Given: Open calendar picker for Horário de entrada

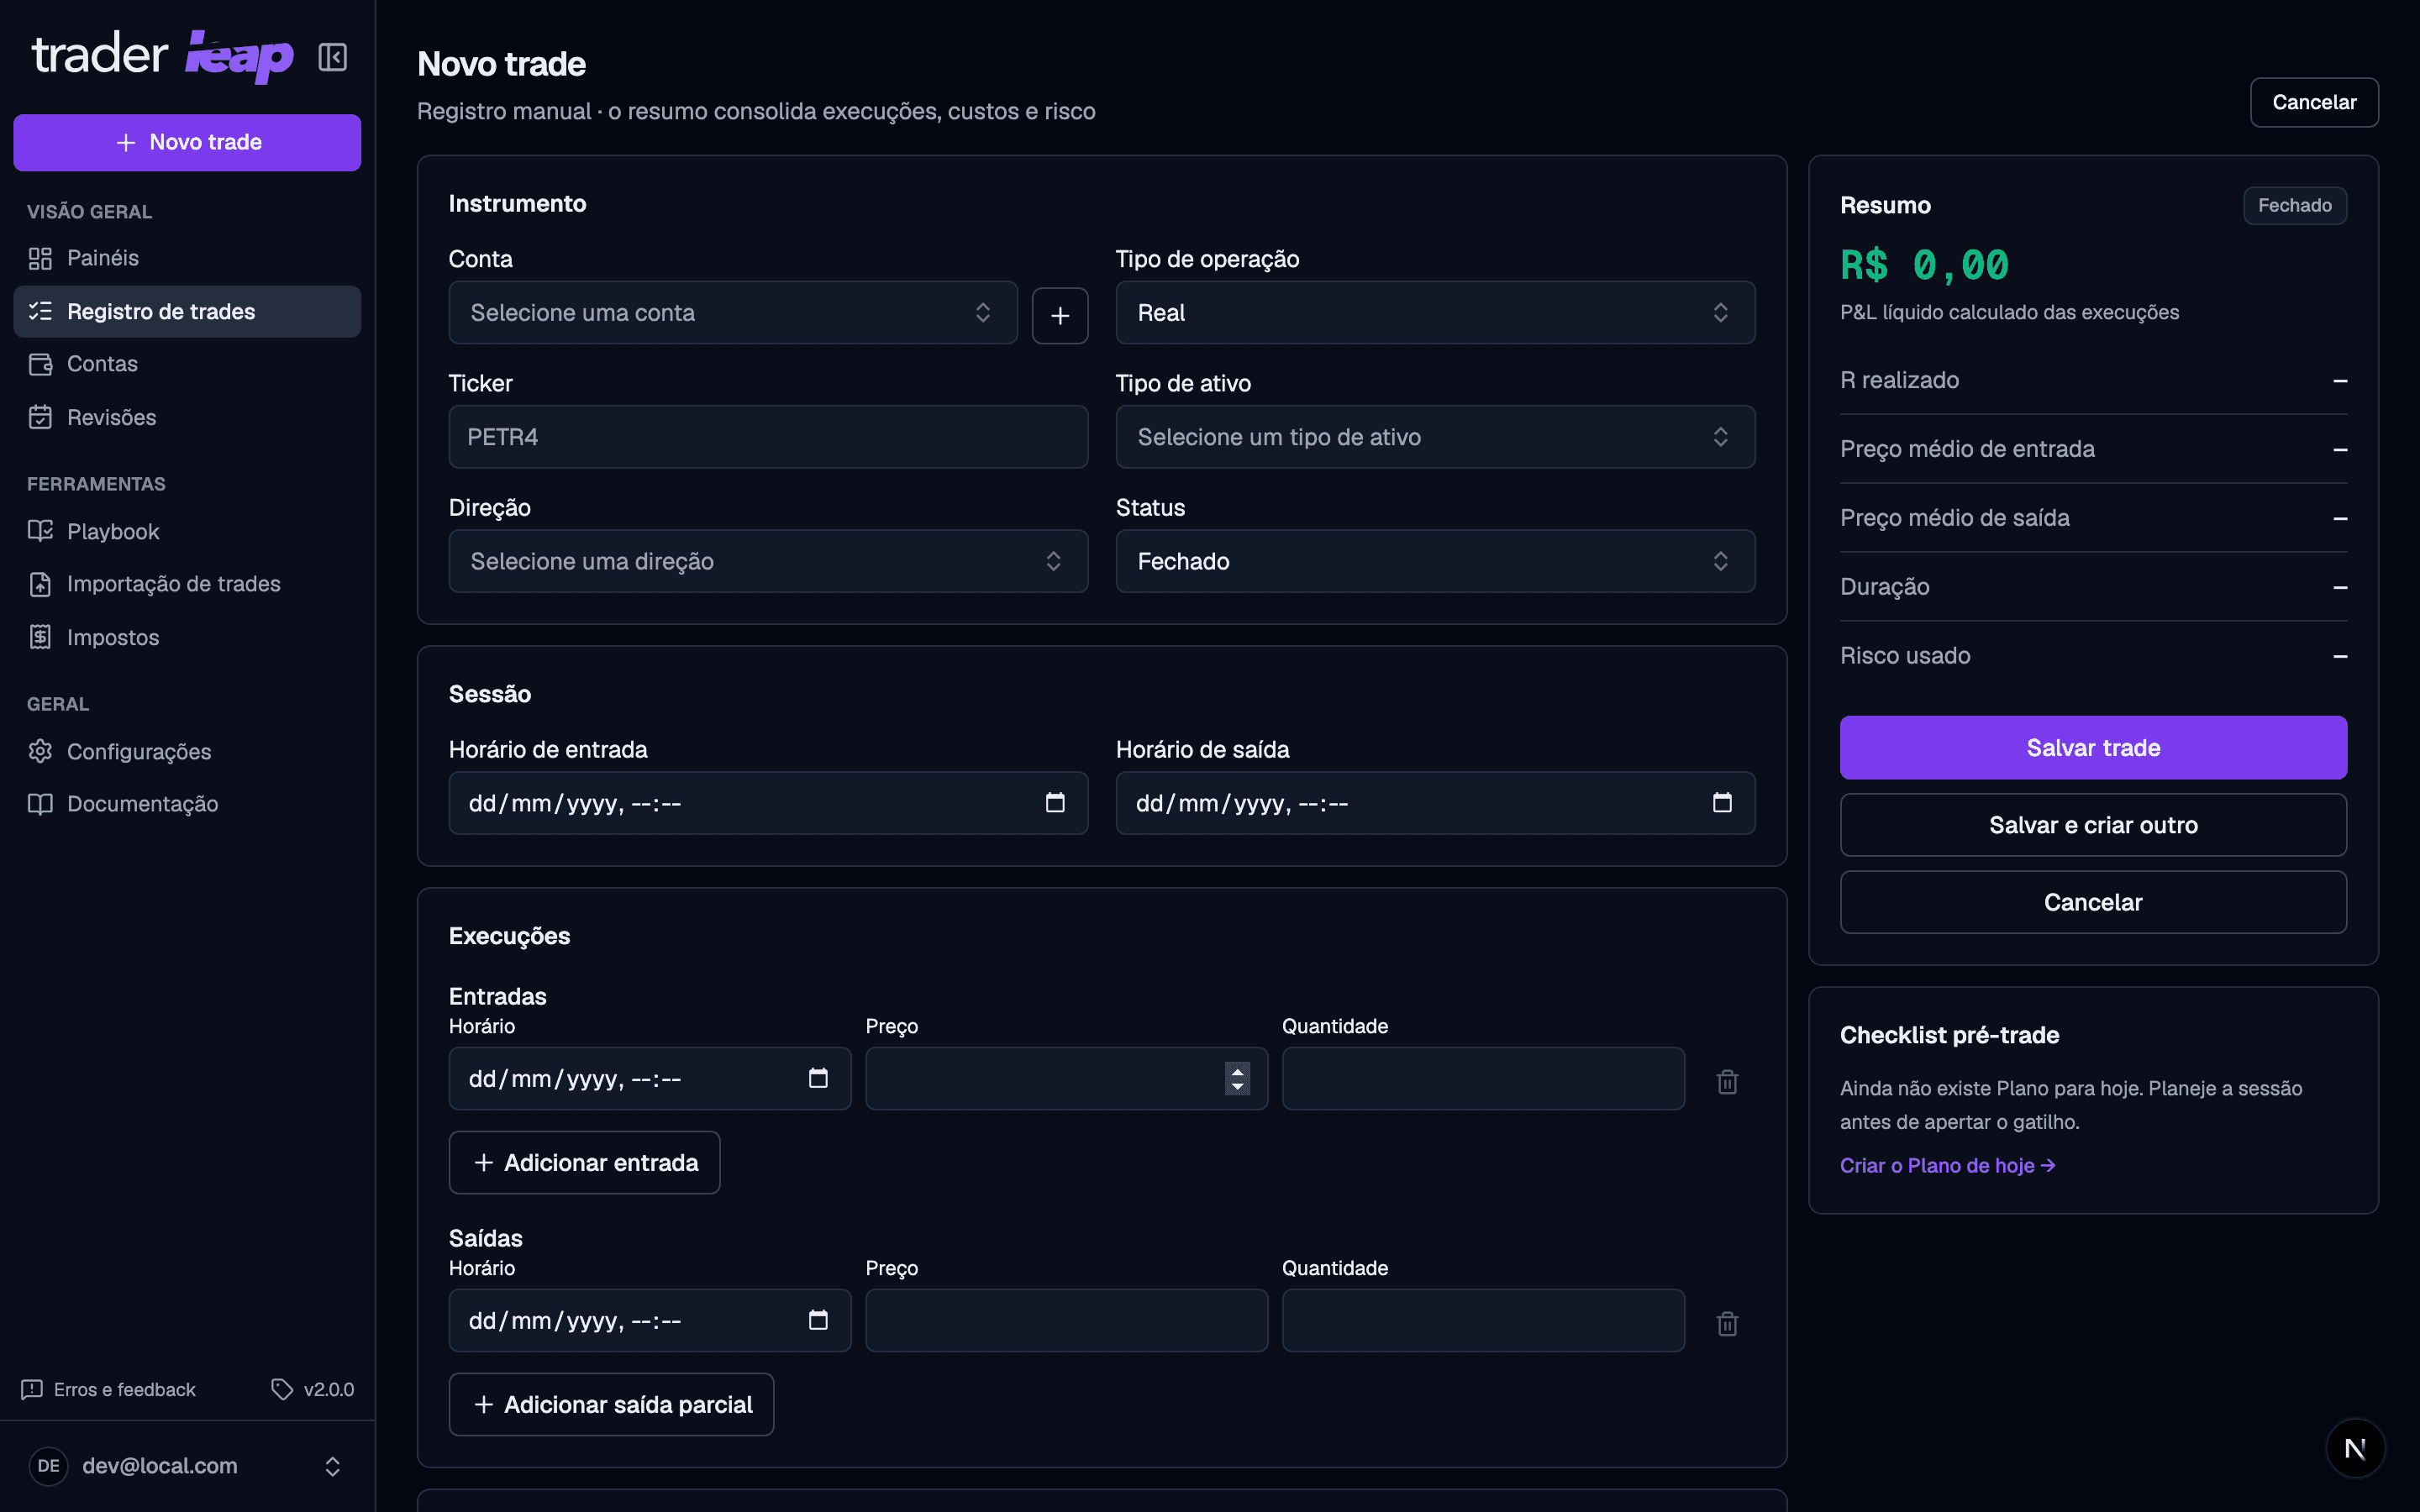Looking at the screenshot, I should 1055,803.
